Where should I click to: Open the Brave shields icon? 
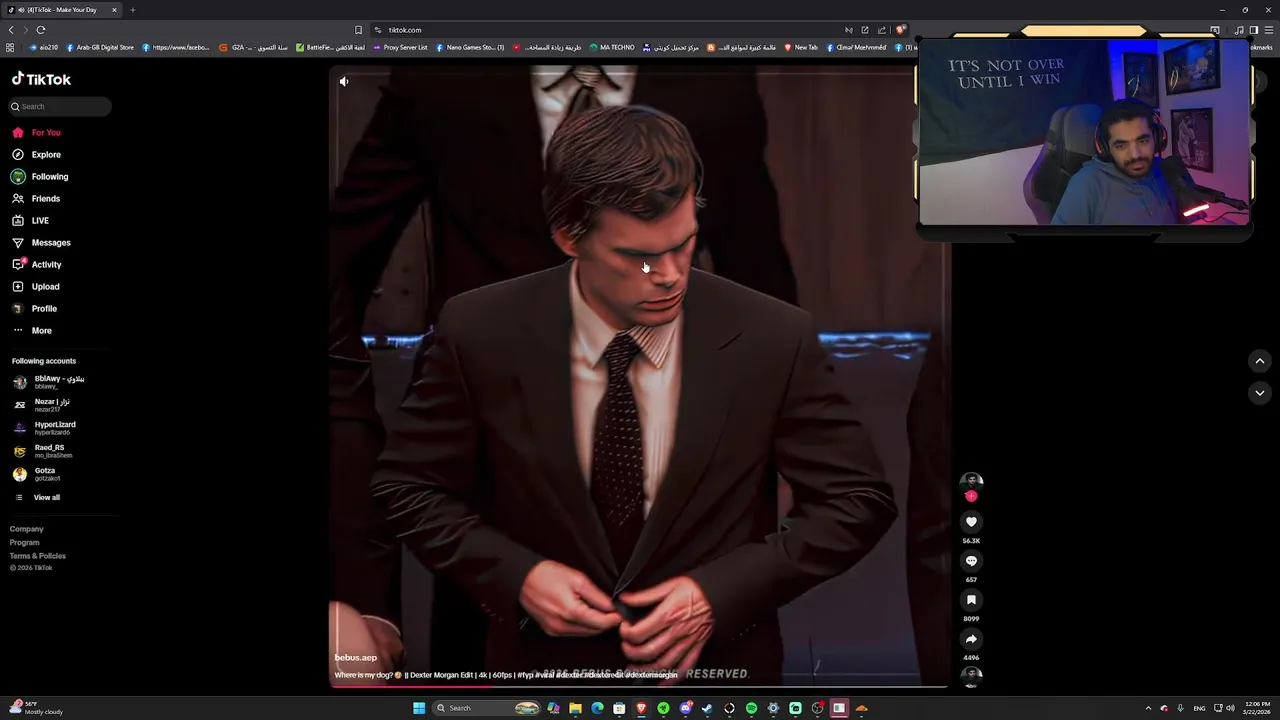point(900,30)
